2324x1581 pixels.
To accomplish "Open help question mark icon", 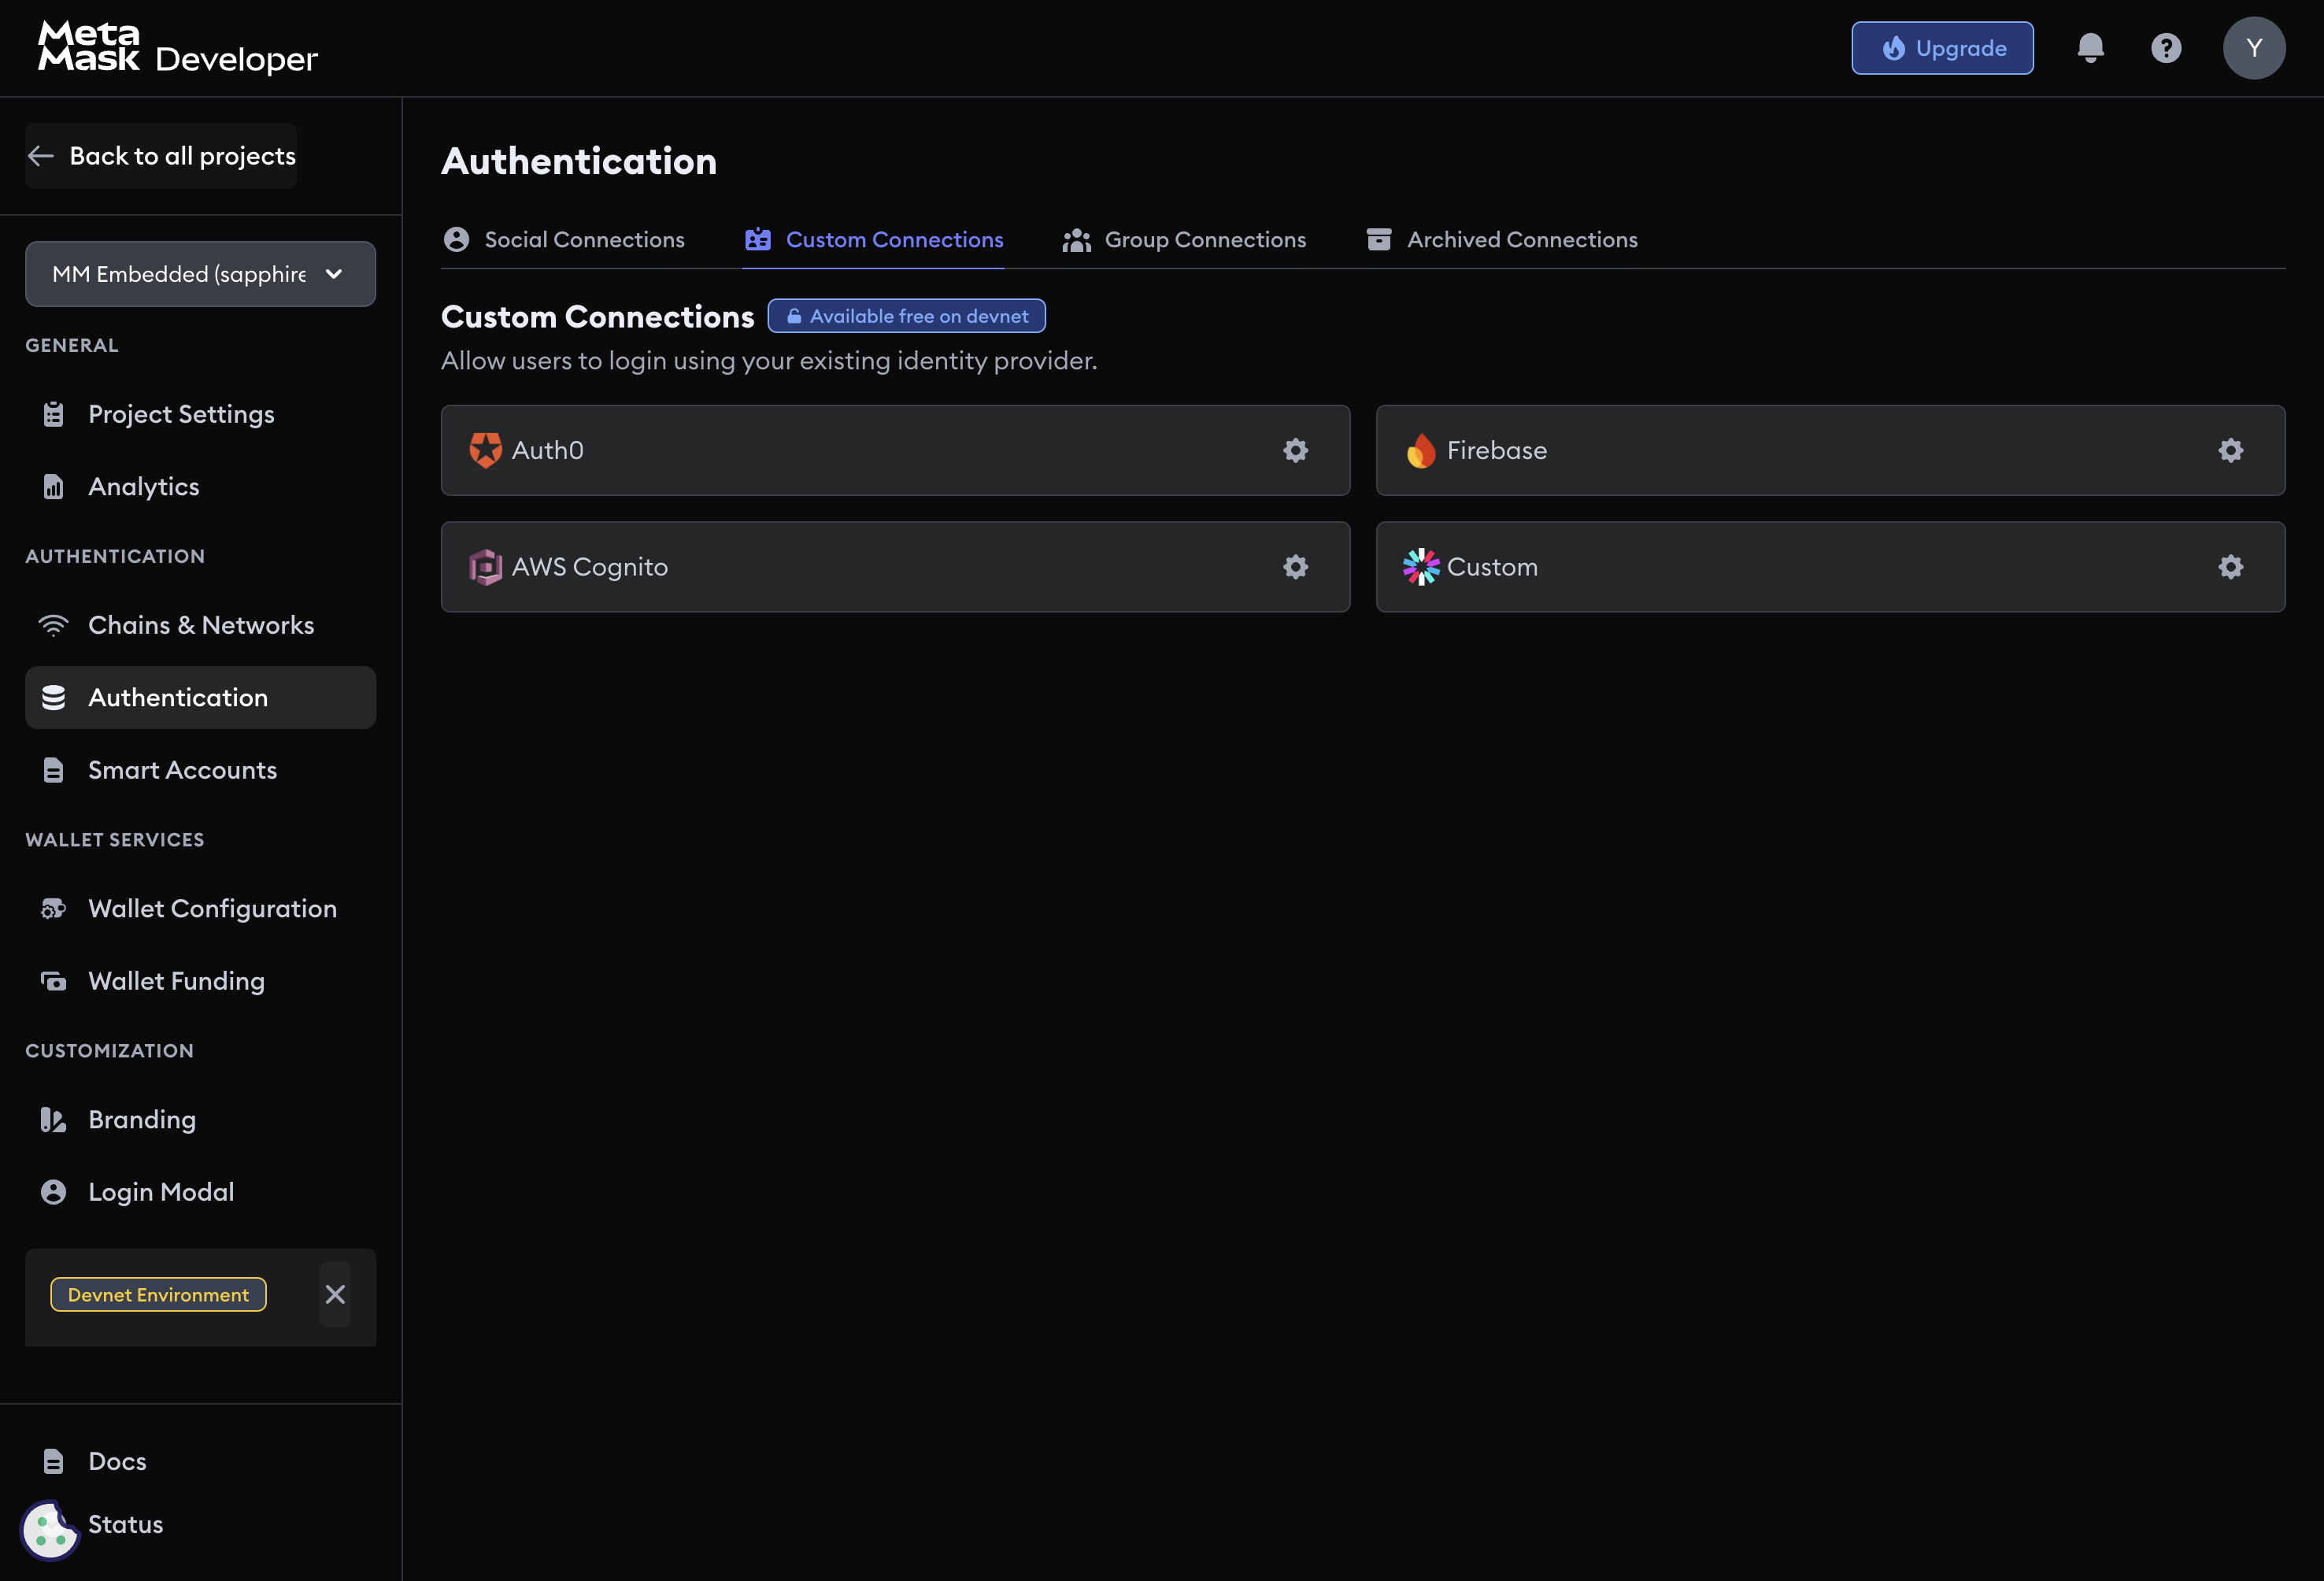I will pyautogui.click(x=2166, y=48).
